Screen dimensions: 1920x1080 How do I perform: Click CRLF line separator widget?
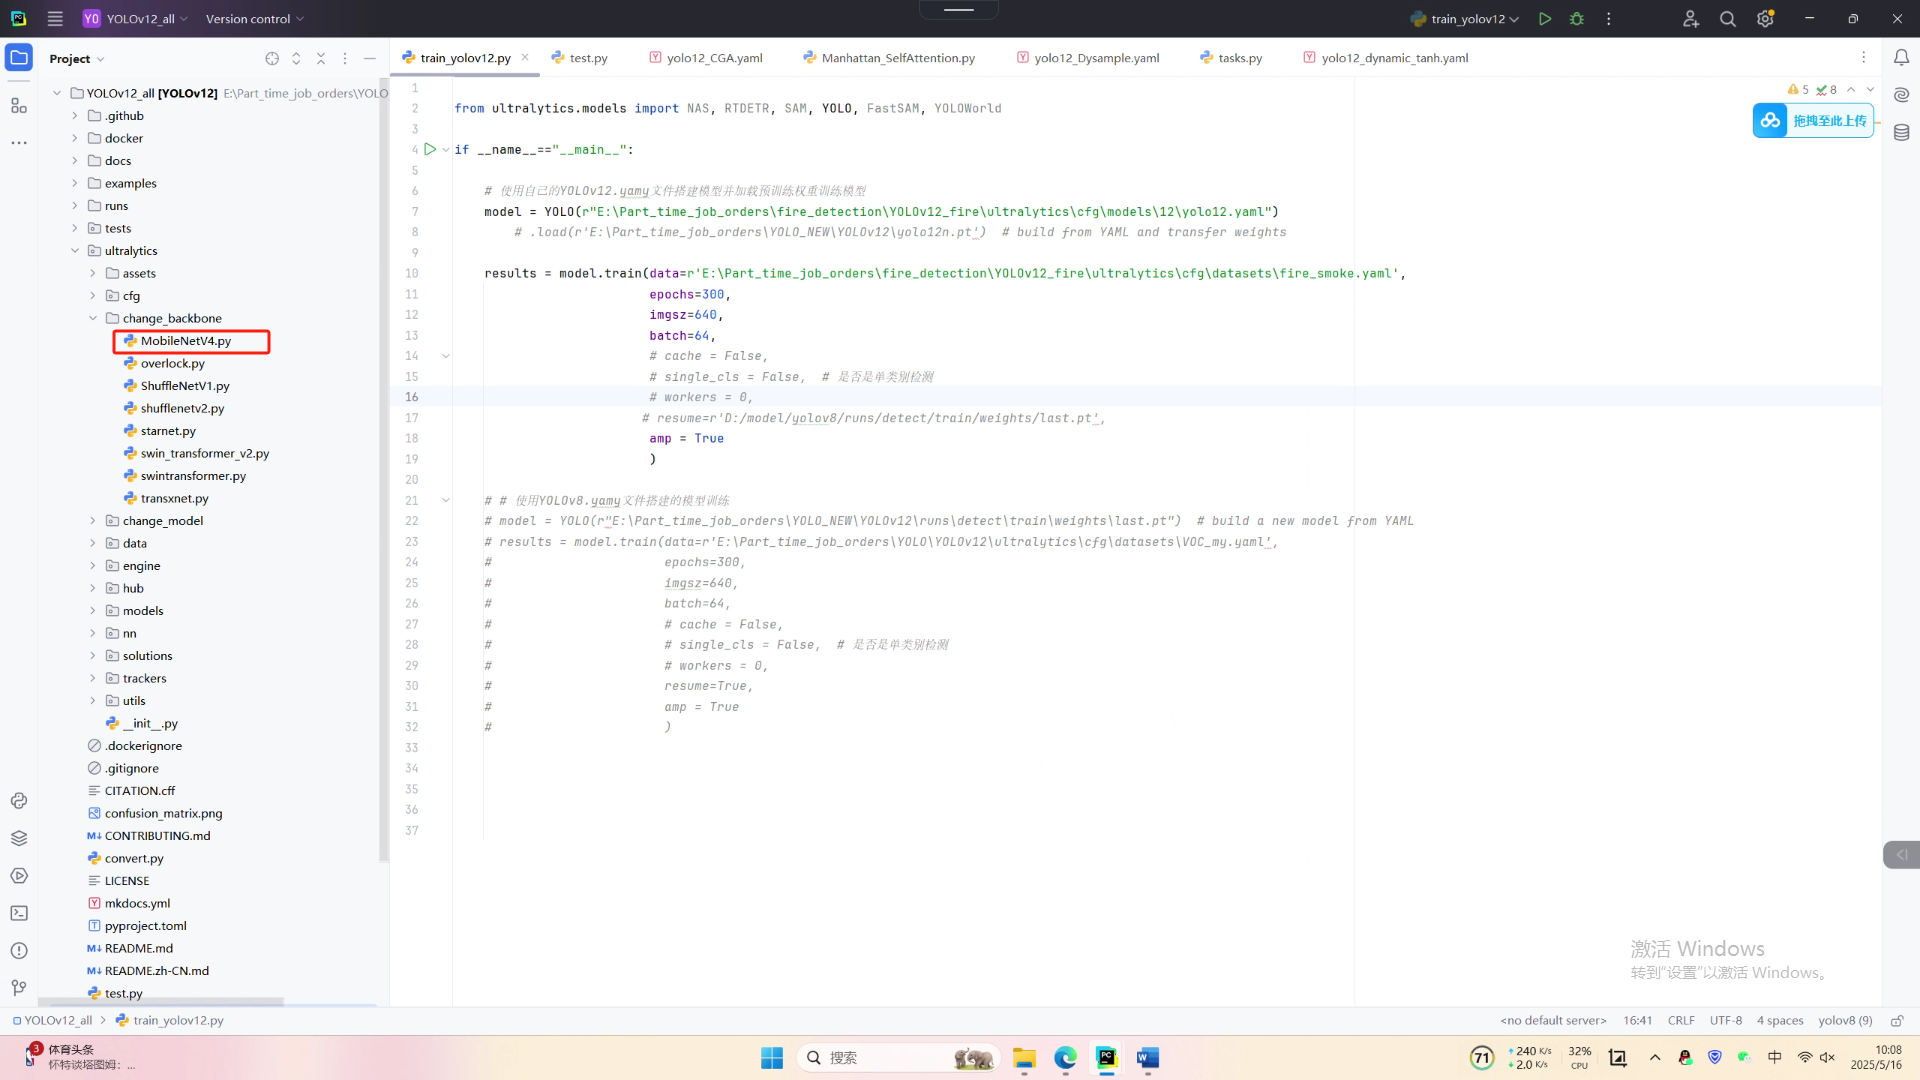(1681, 1021)
